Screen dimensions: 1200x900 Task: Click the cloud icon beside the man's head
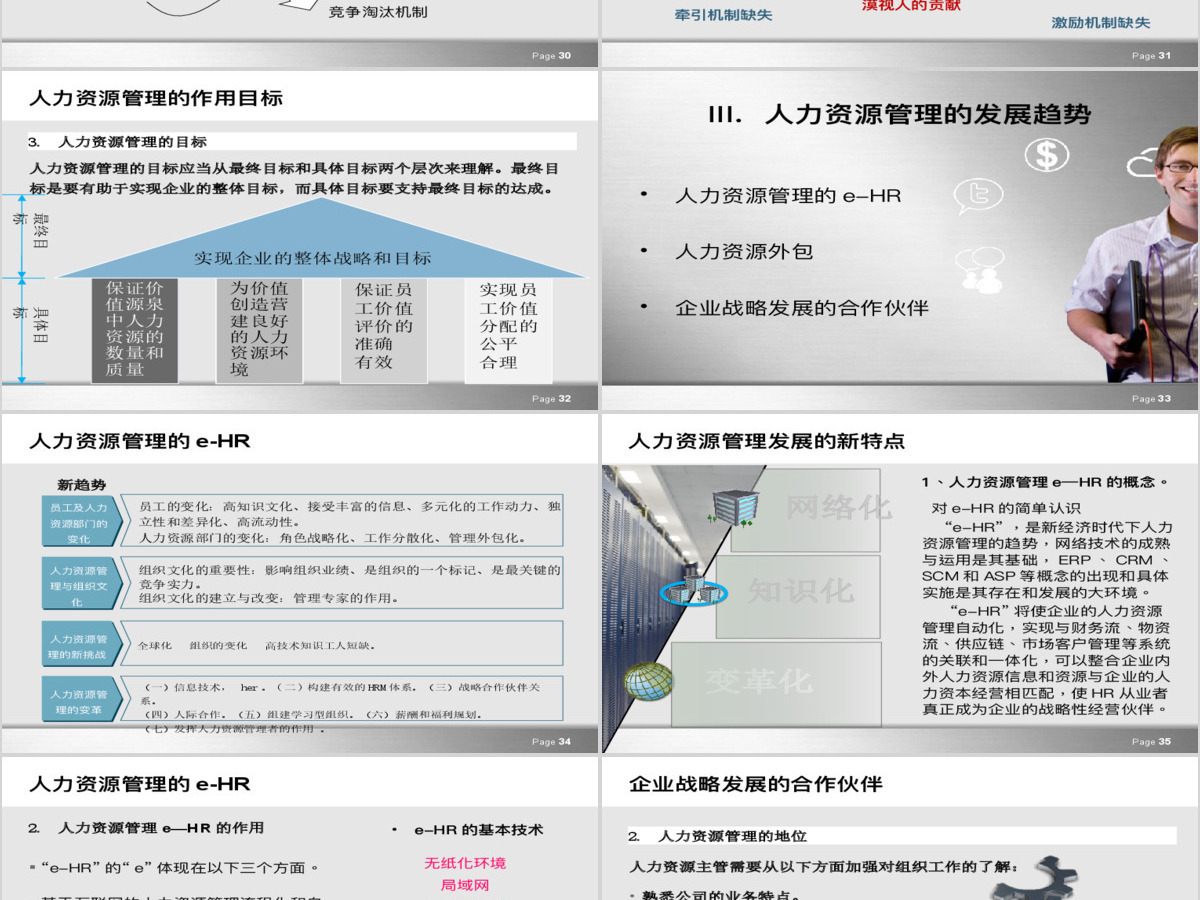[x=1141, y=163]
